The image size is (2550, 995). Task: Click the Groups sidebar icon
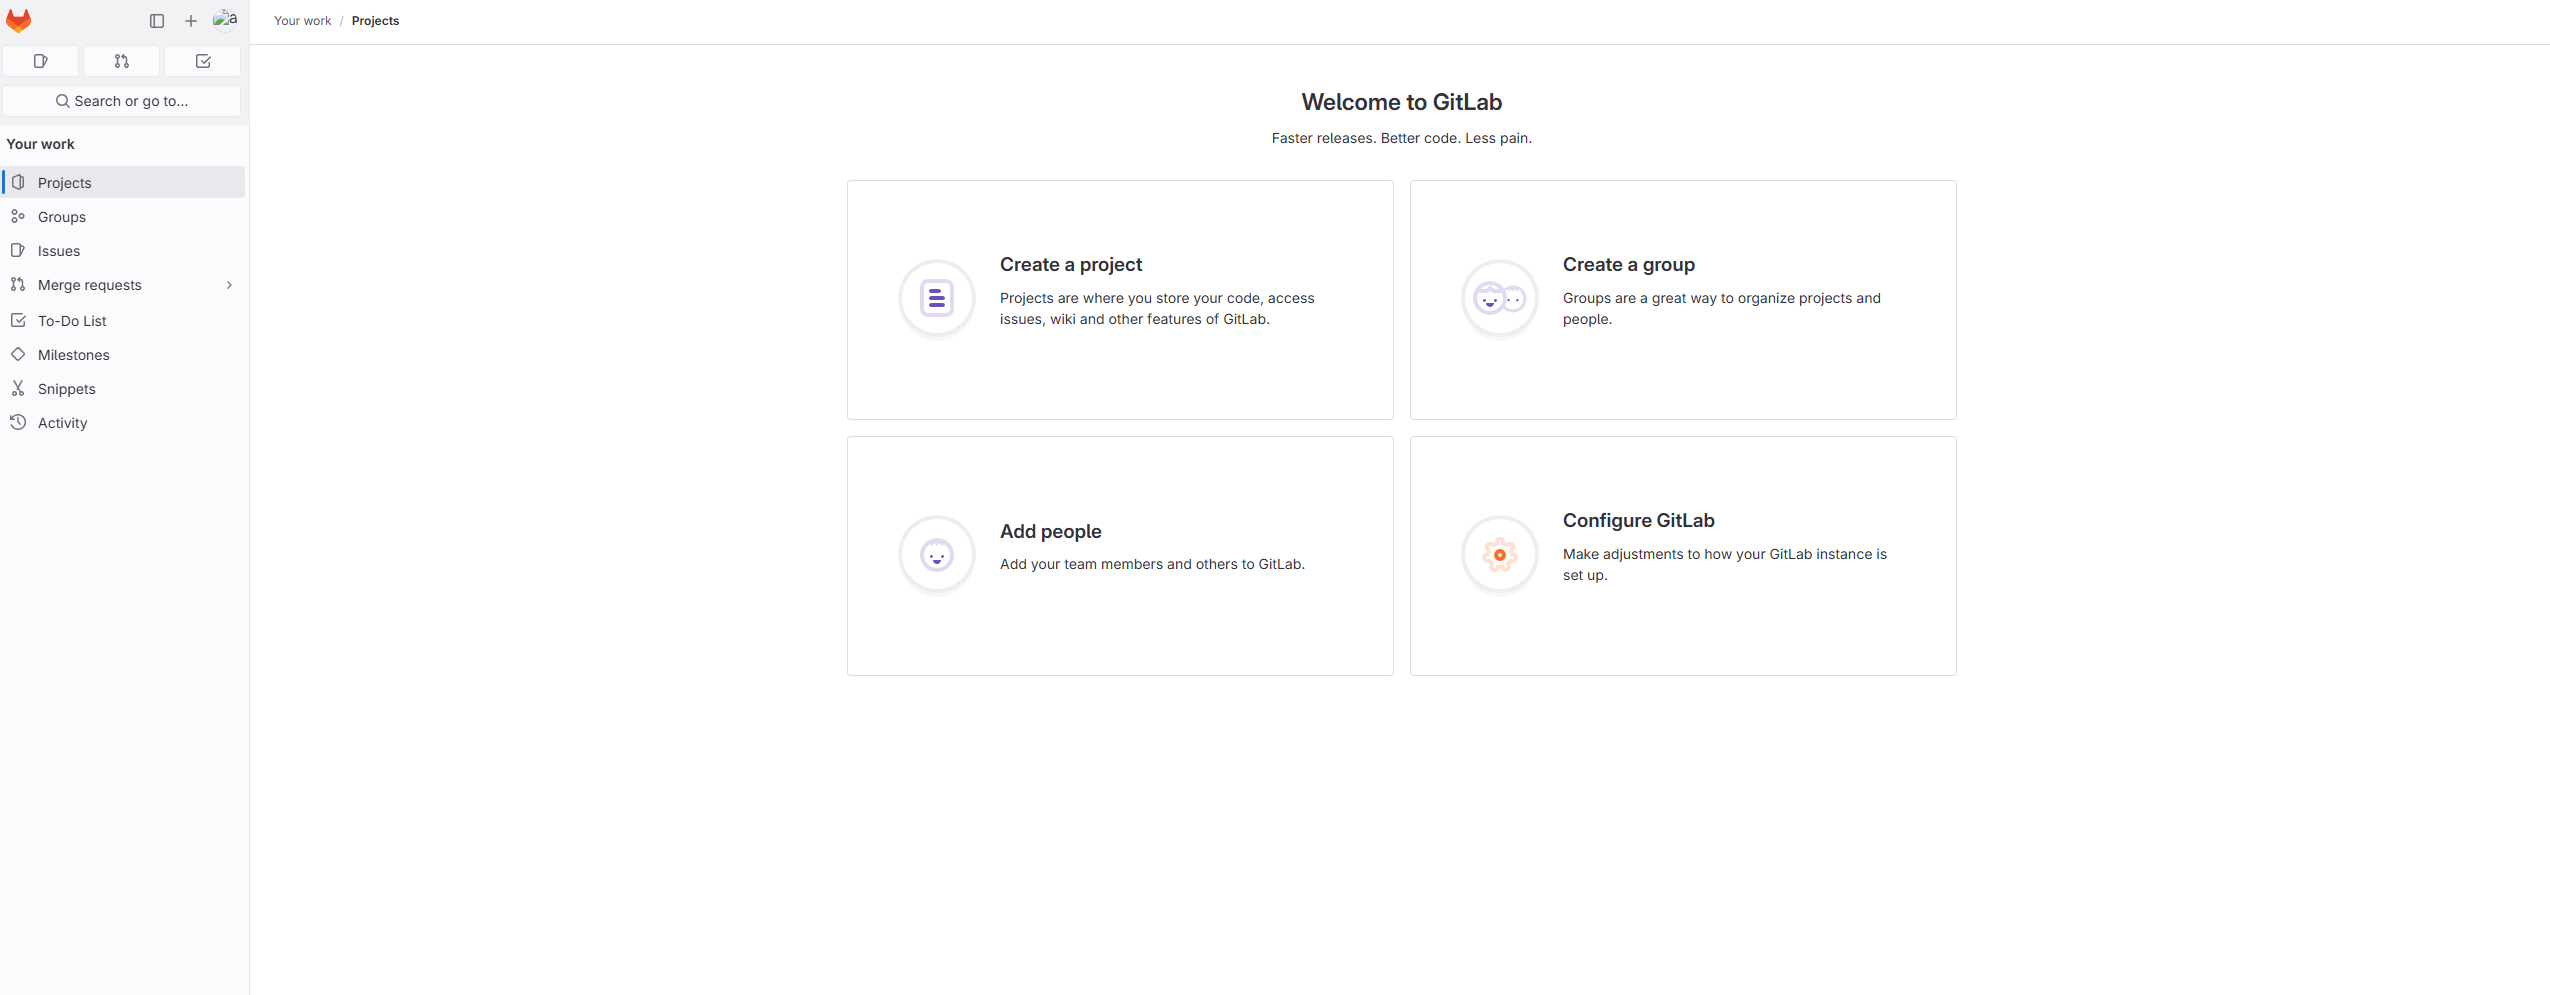click(x=18, y=216)
